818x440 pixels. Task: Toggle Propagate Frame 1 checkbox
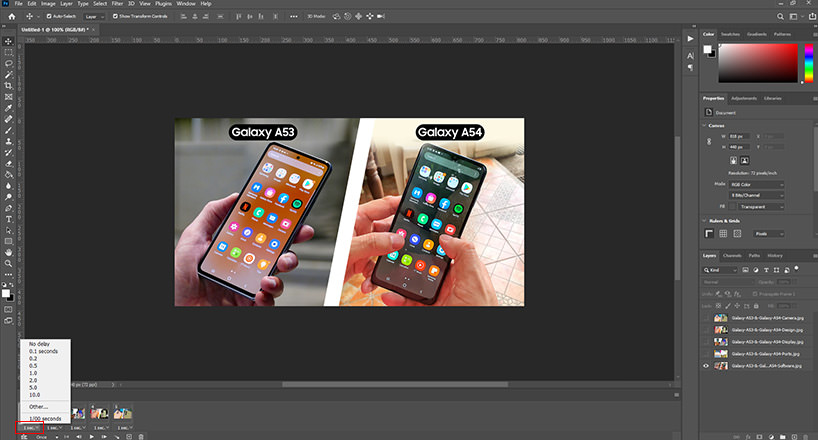(x=755, y=294)
